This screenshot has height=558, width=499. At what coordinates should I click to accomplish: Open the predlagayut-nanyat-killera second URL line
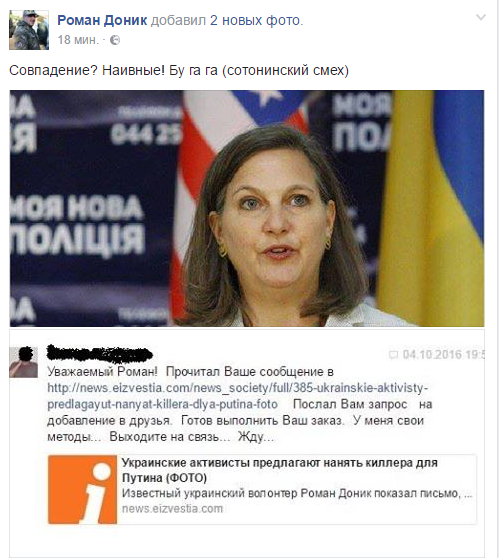[x=162, y=404]
